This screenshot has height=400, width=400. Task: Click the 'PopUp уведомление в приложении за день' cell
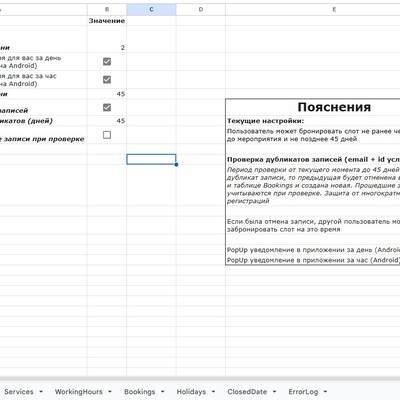click(313, 250)
